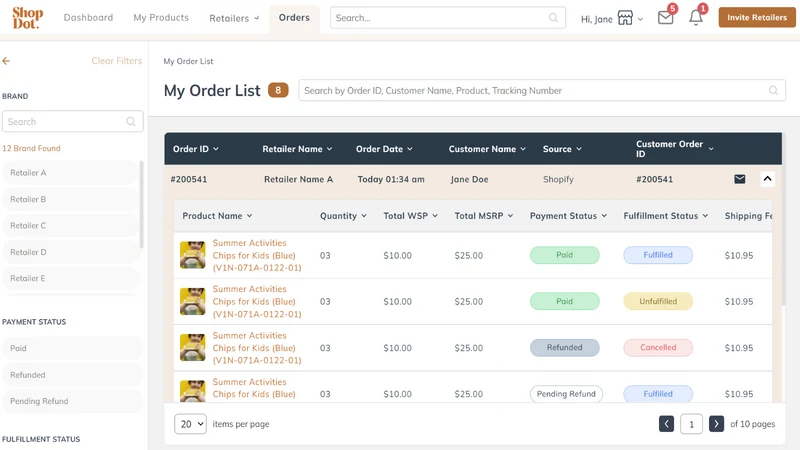Screen dimensions: 800x450
Task: Click the Clear Filters link
Action: coord(117,61)
